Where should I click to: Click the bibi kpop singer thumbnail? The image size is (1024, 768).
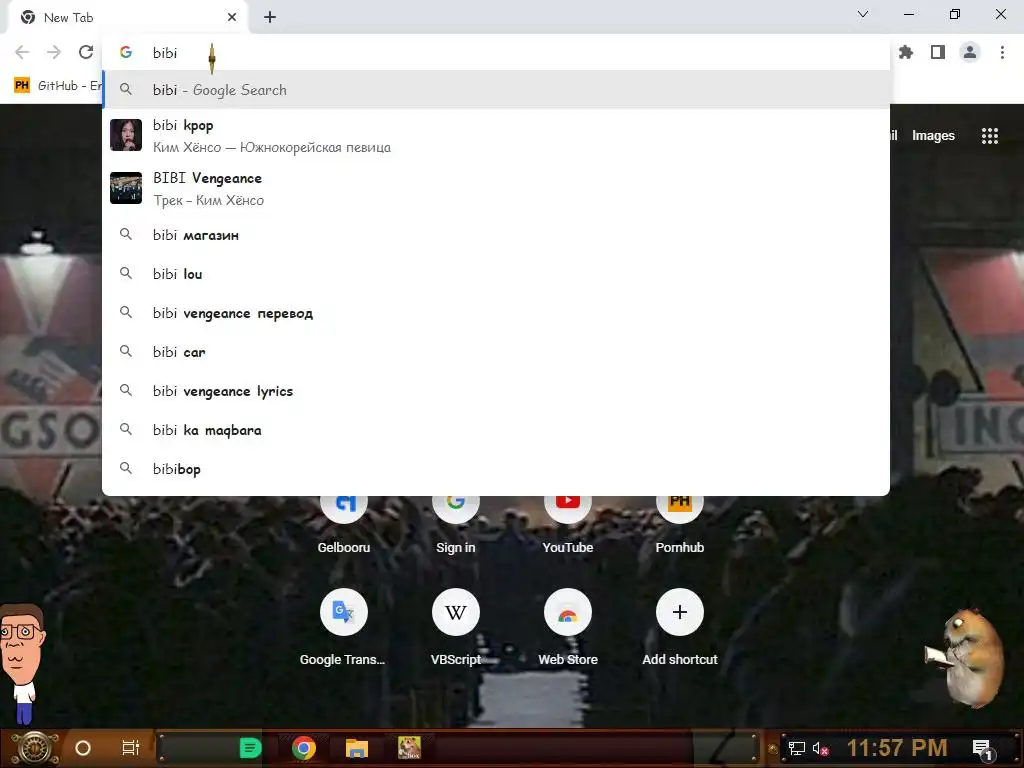coord(126,135)
